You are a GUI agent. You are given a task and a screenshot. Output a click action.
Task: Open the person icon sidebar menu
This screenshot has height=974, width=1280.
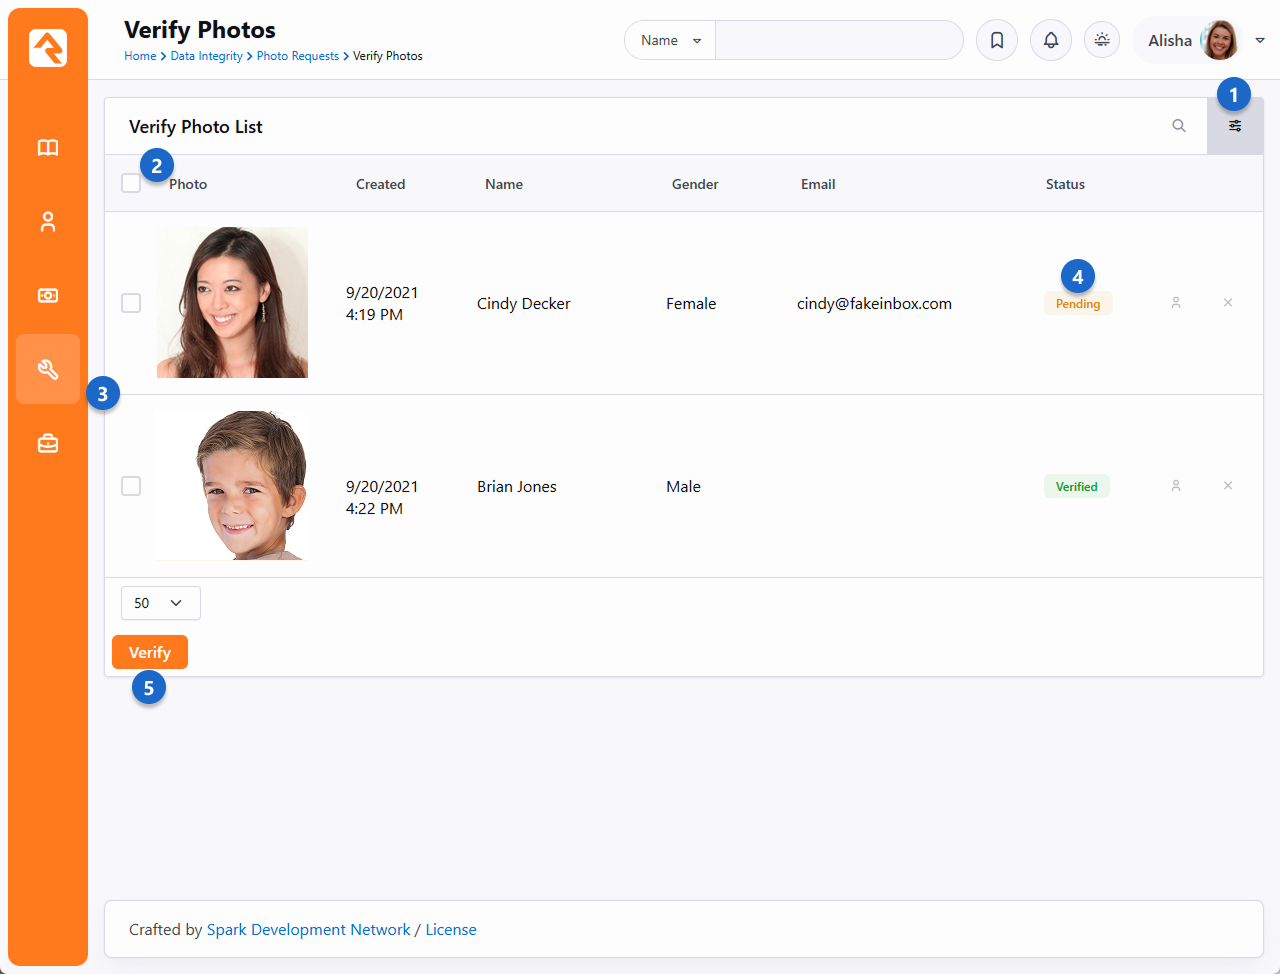[x=48, y=222]
